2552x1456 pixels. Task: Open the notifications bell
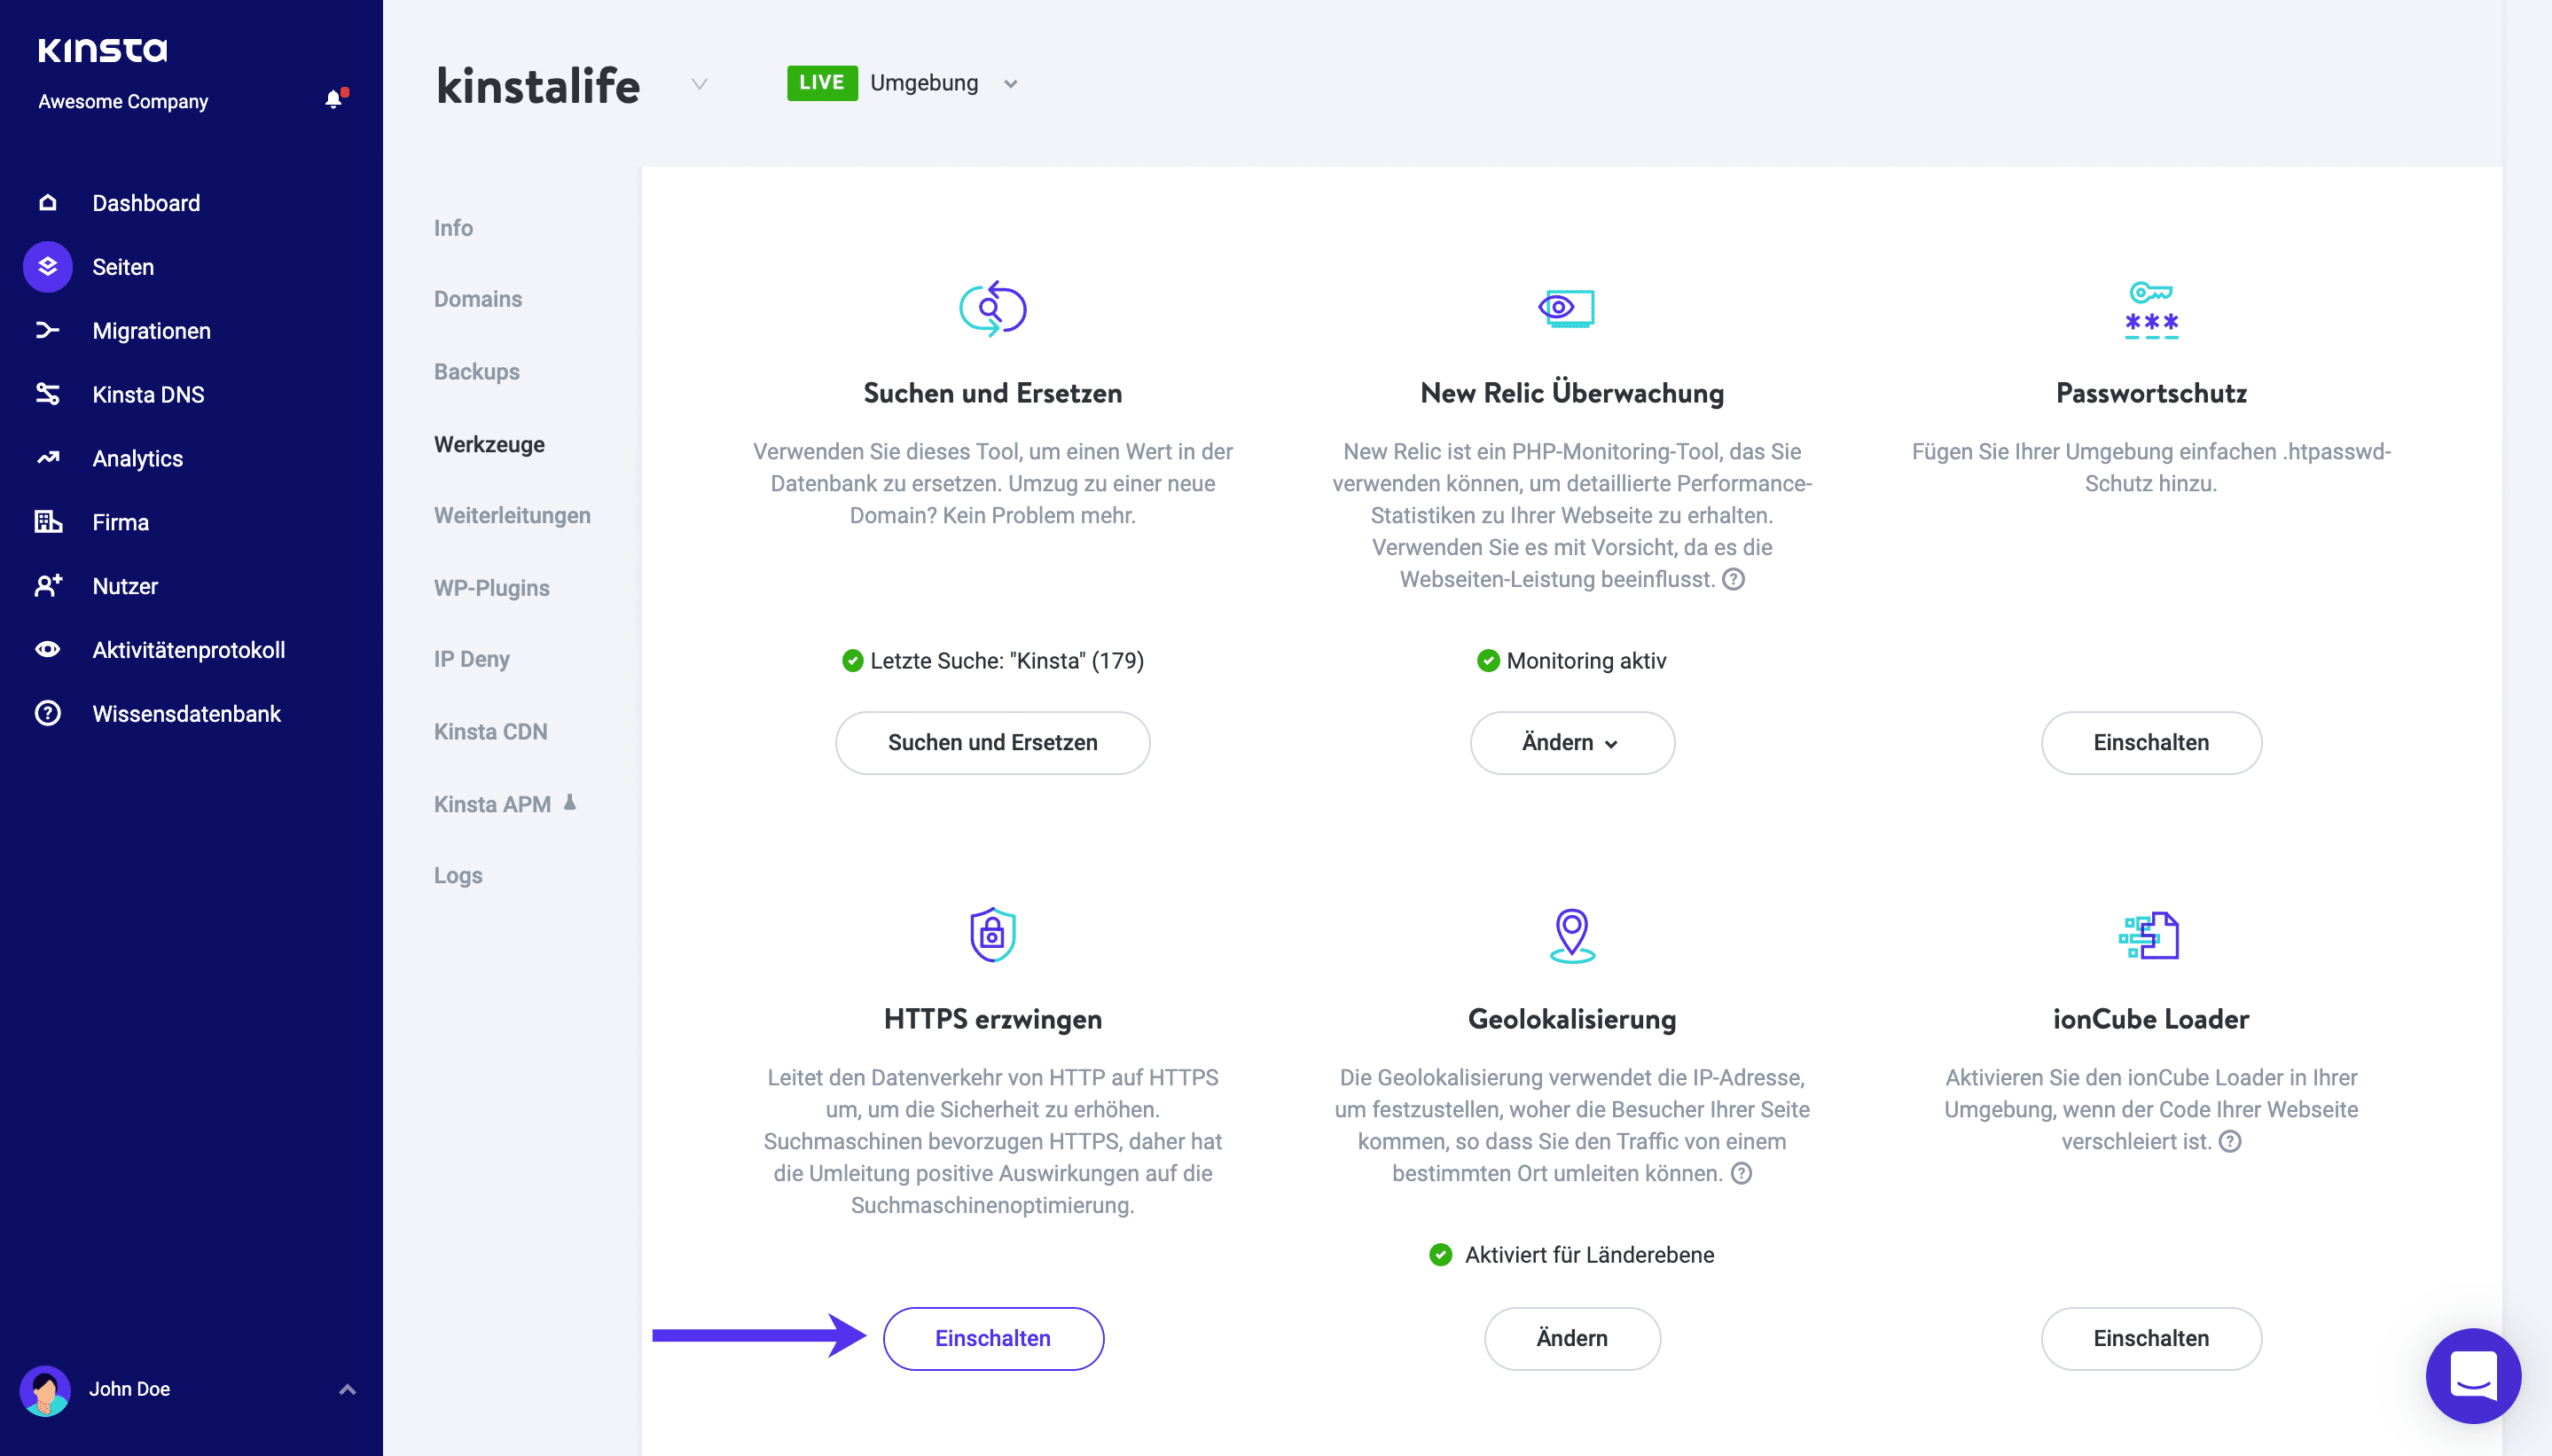tap(335, 98)
